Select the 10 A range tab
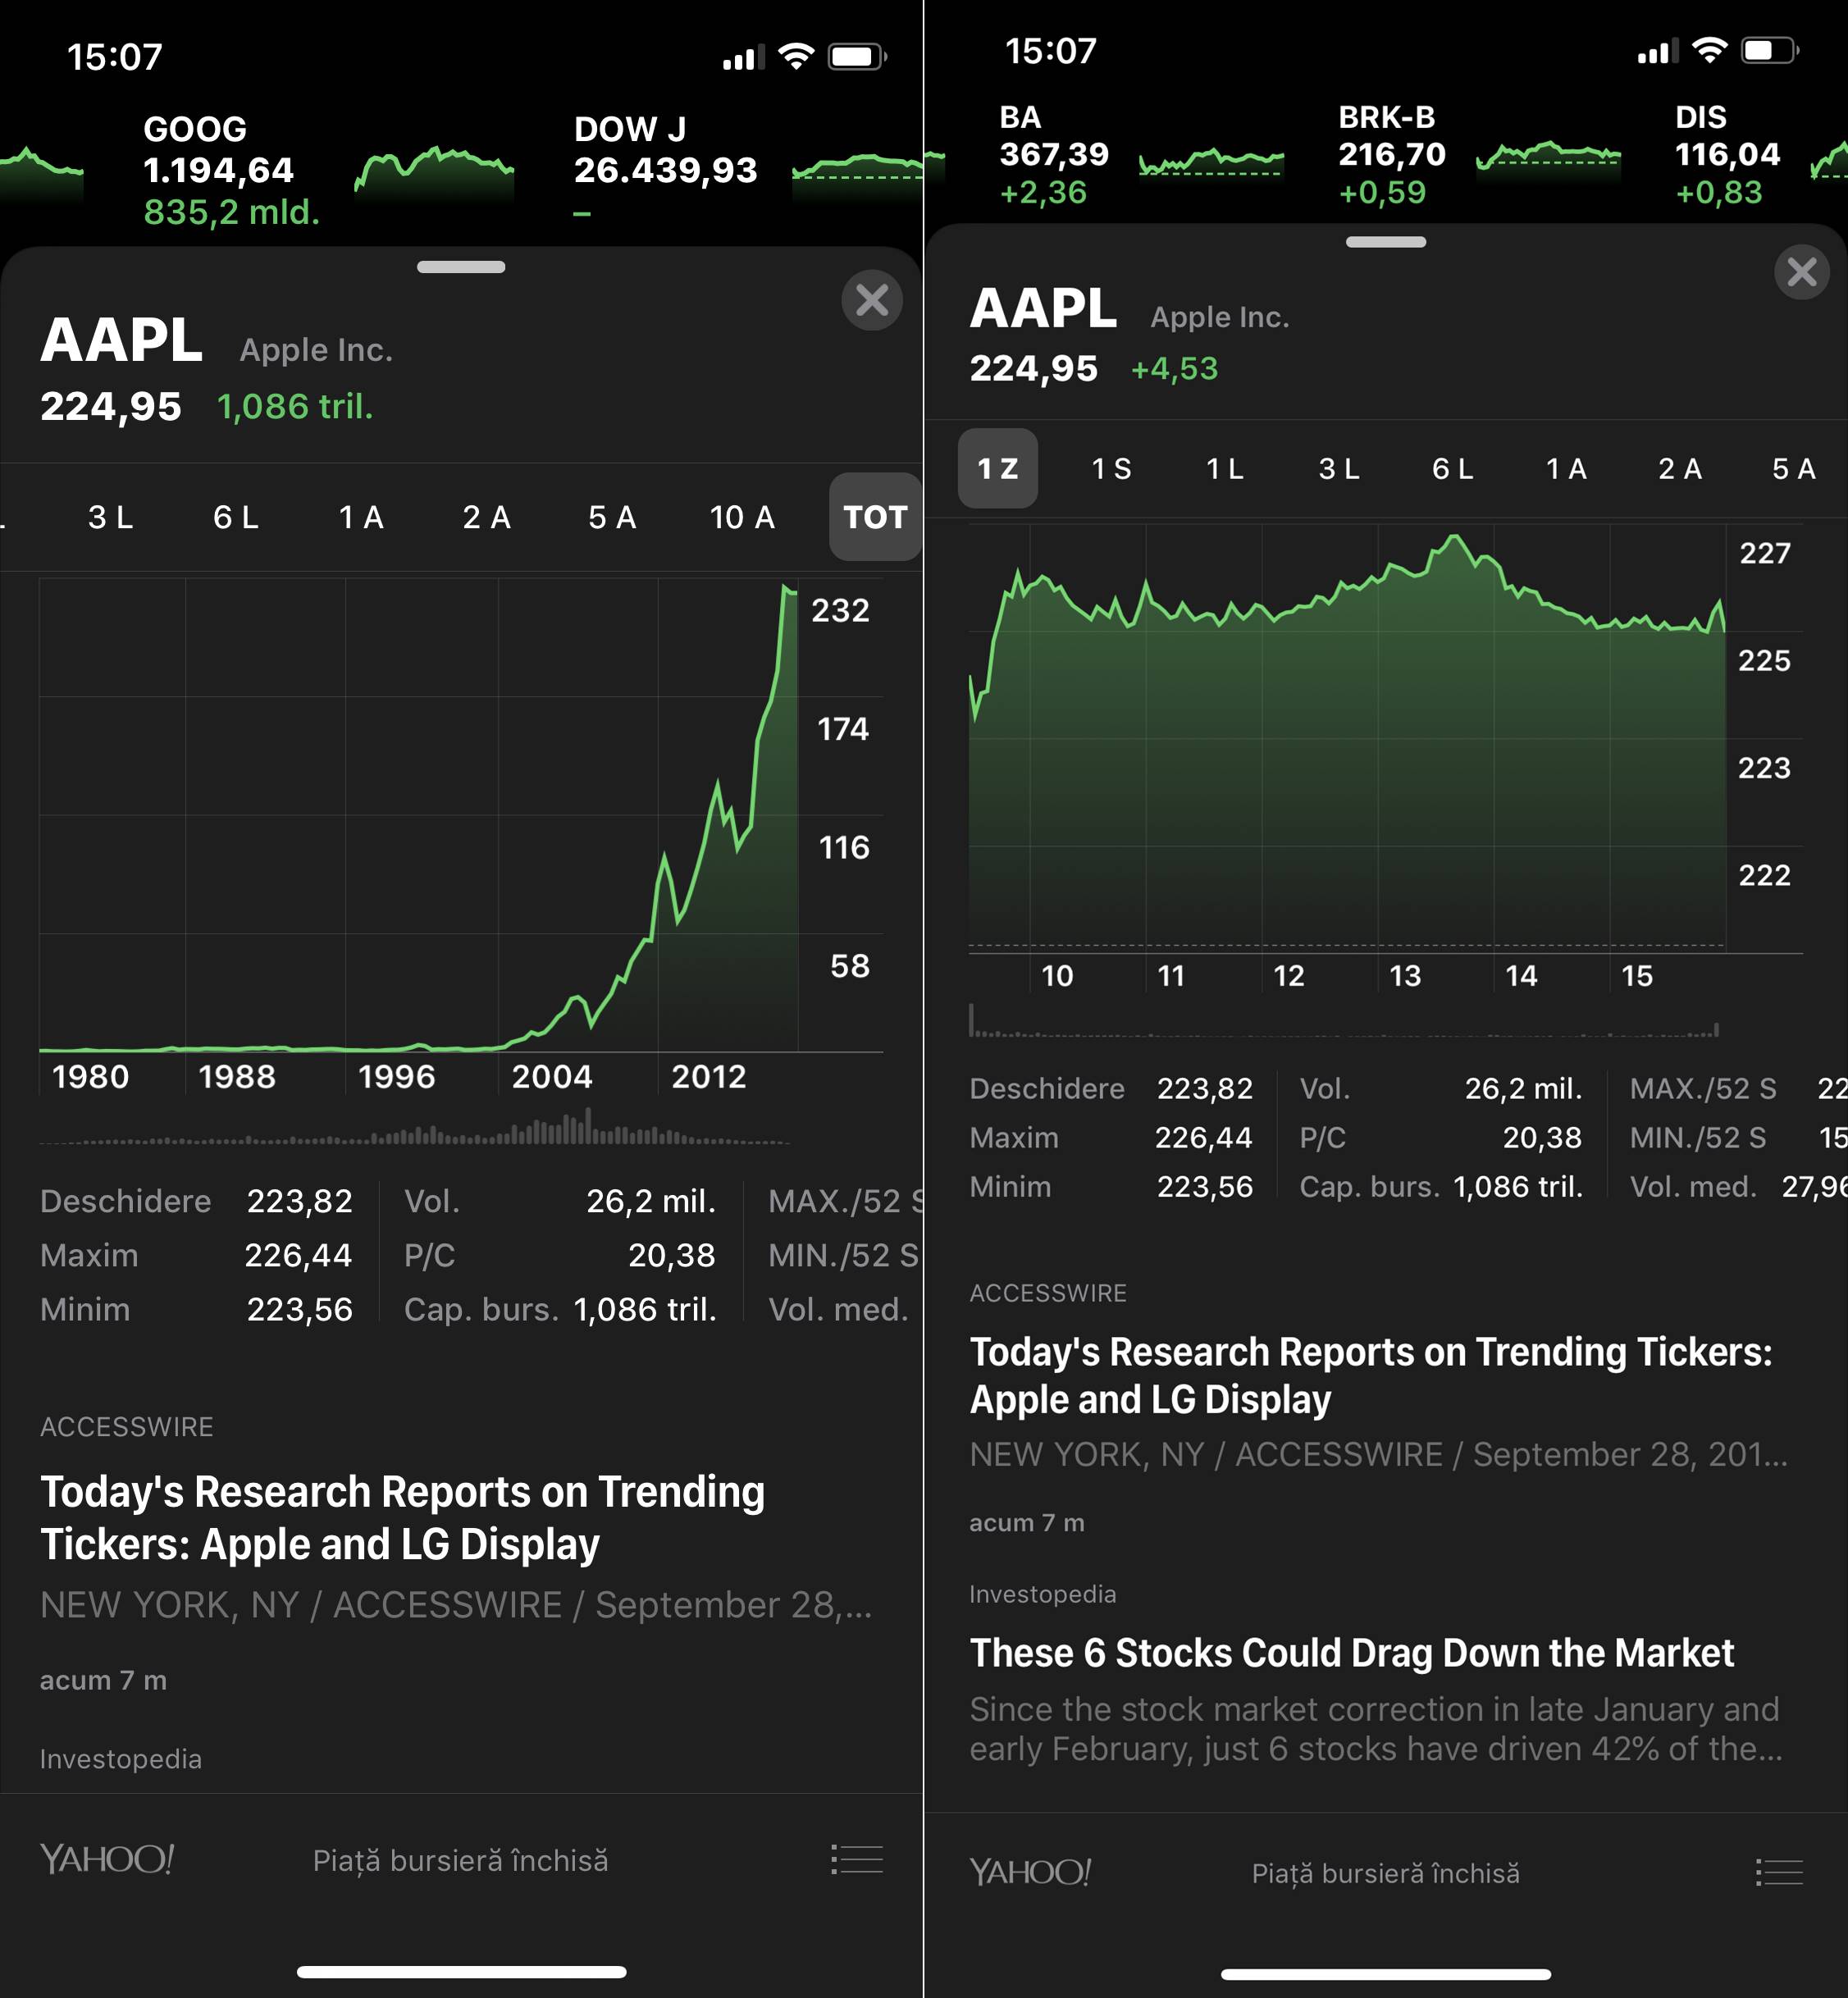This screenshot has width=1848, height=1998. pos(742,517)
